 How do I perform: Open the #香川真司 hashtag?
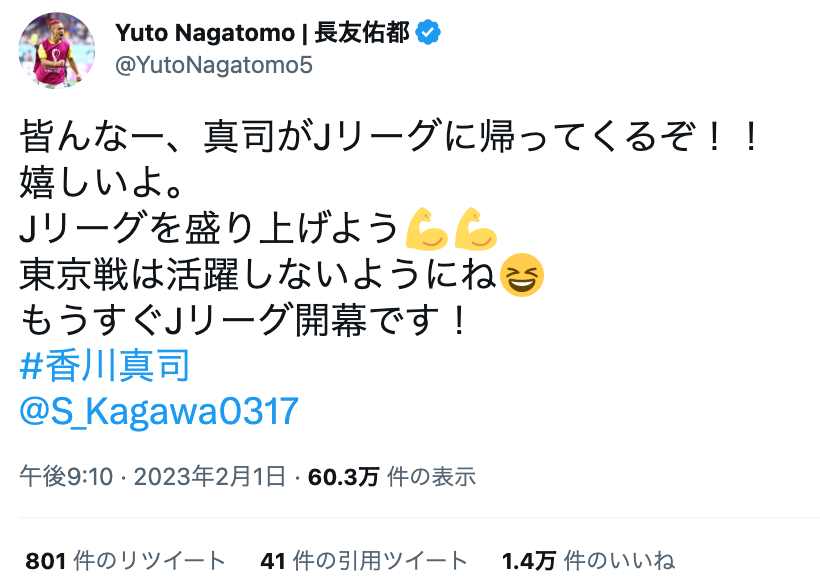(105, 366)
